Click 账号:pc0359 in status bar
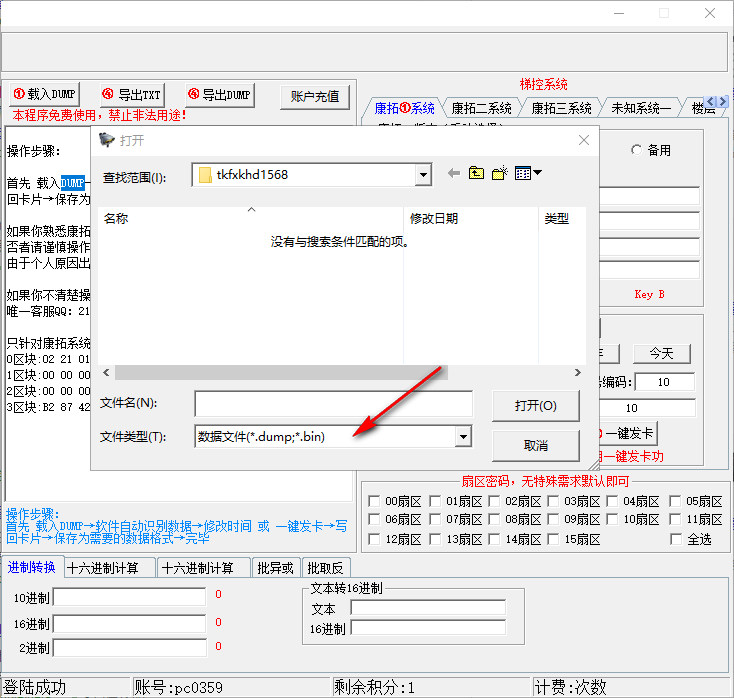 pos(178,687)
